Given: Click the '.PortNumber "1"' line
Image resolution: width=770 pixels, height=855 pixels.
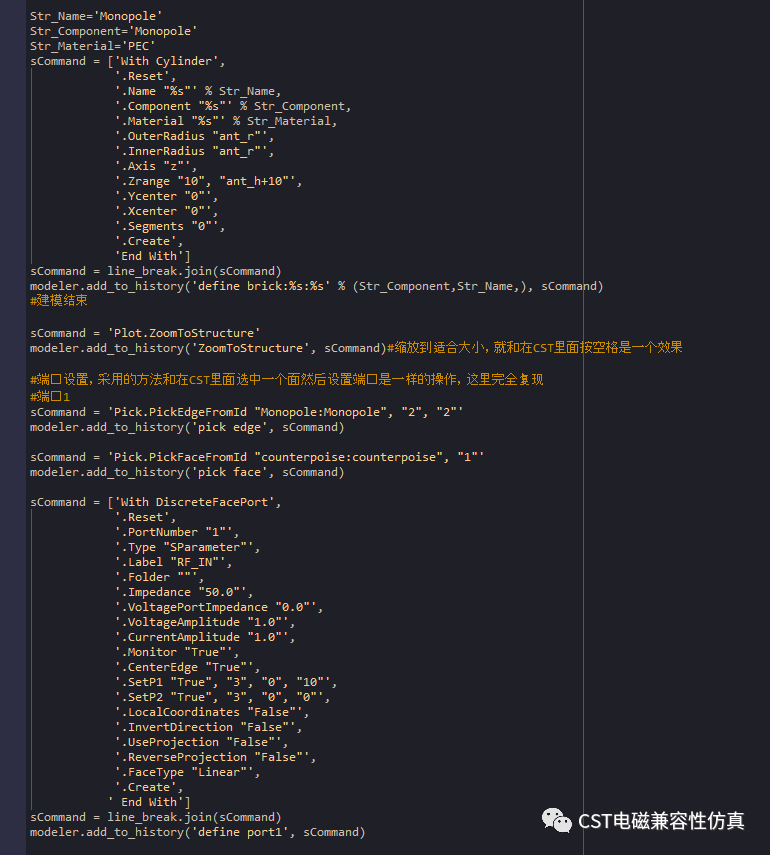Looking at the screenshot, I should tap(177, 533).
